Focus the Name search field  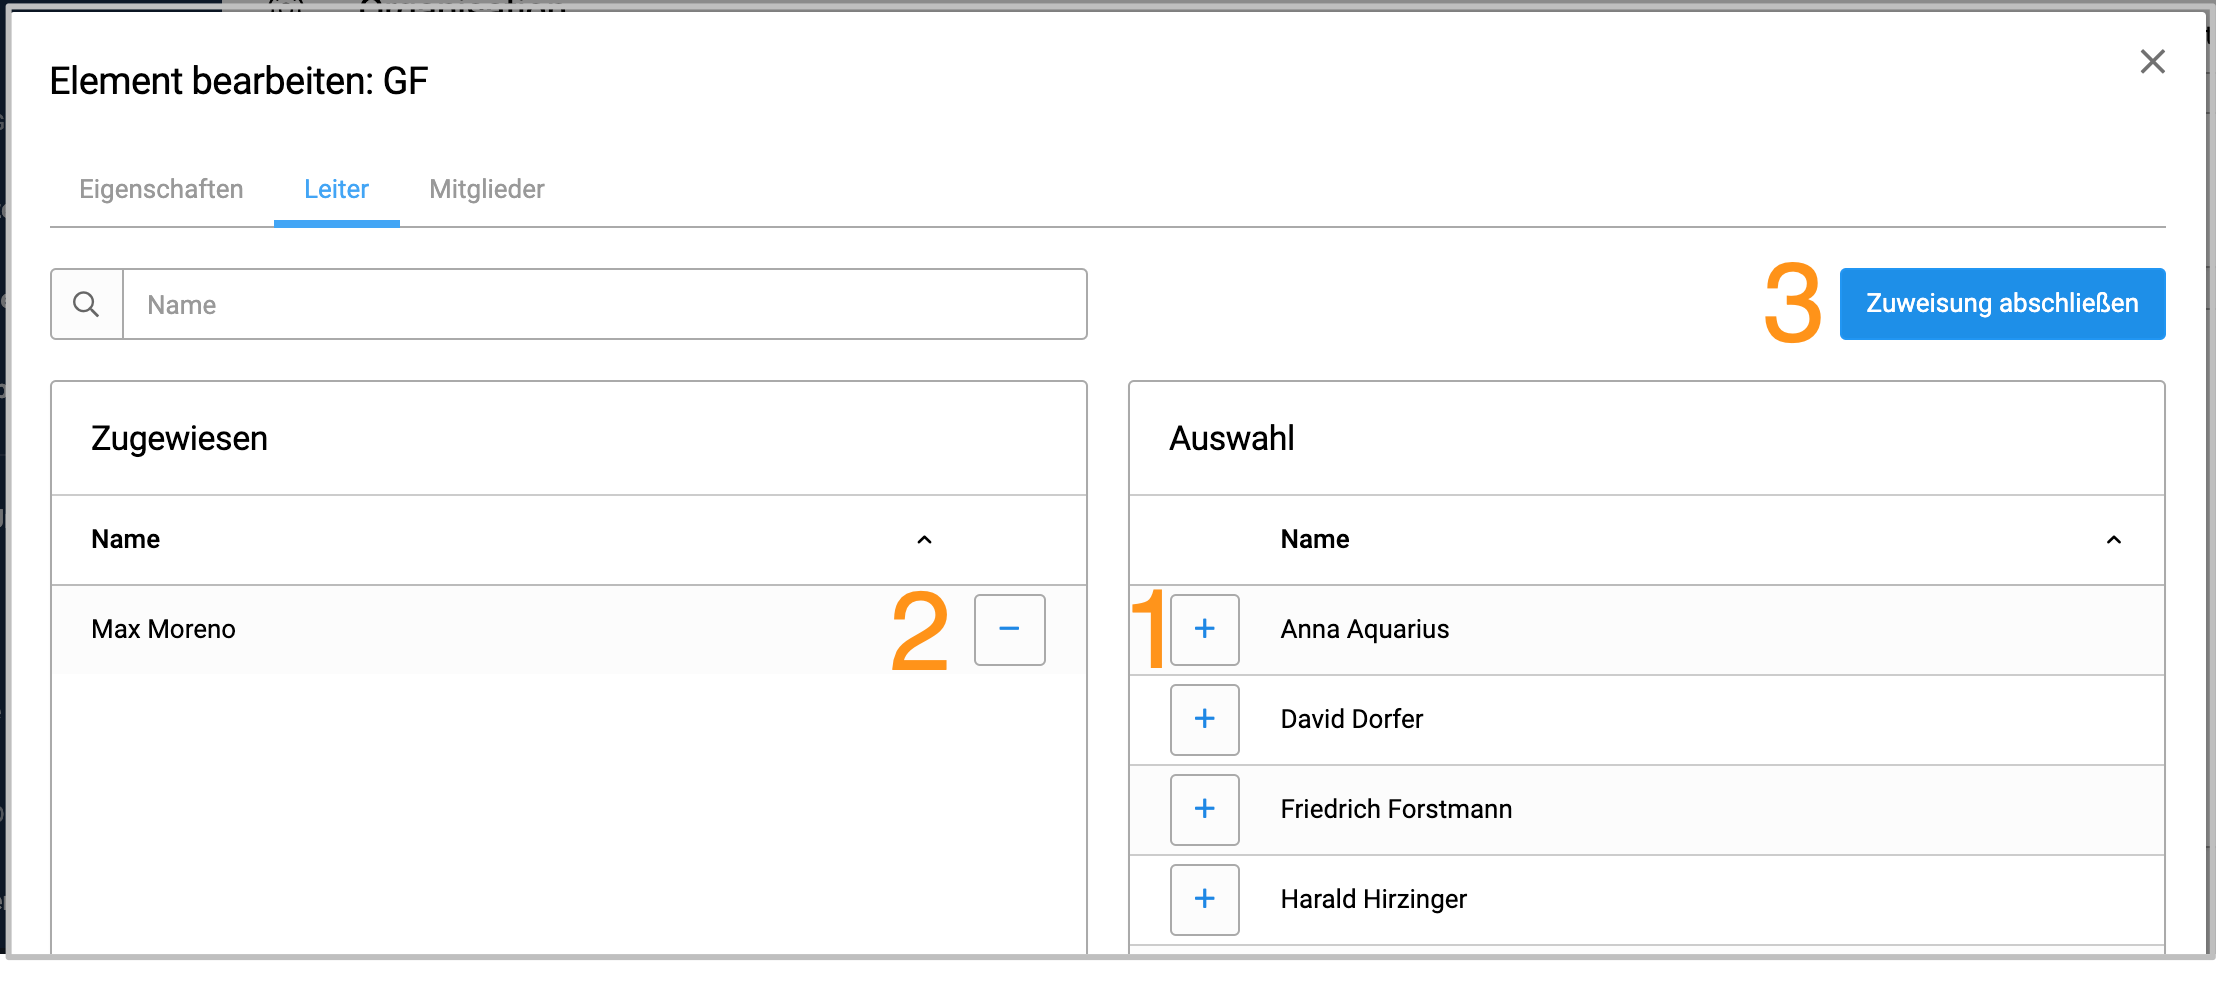tap(604, 304)
